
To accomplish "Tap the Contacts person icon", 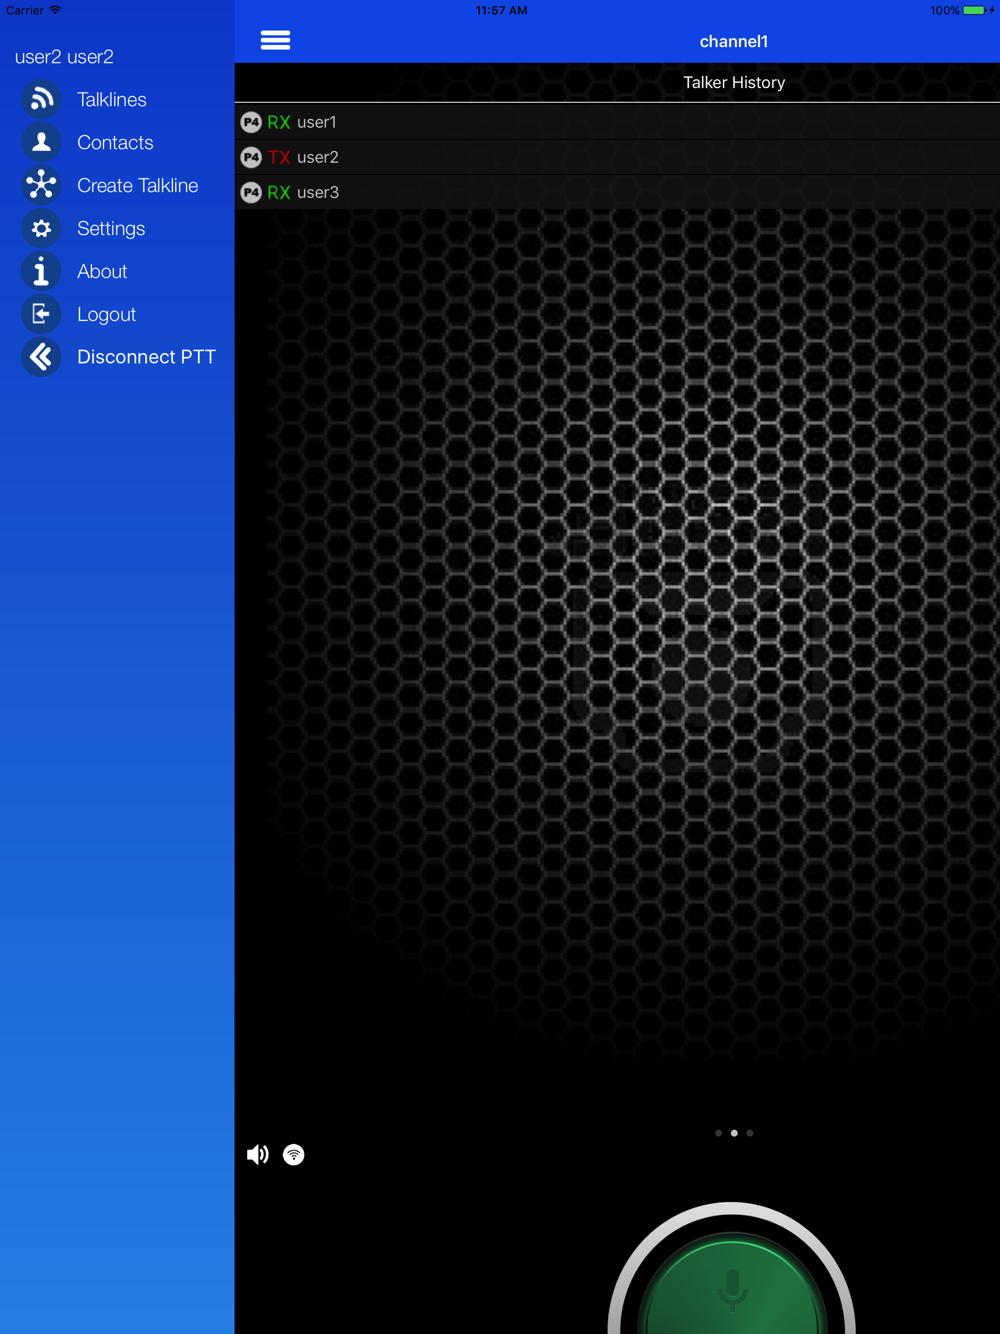I will (41, 142).
